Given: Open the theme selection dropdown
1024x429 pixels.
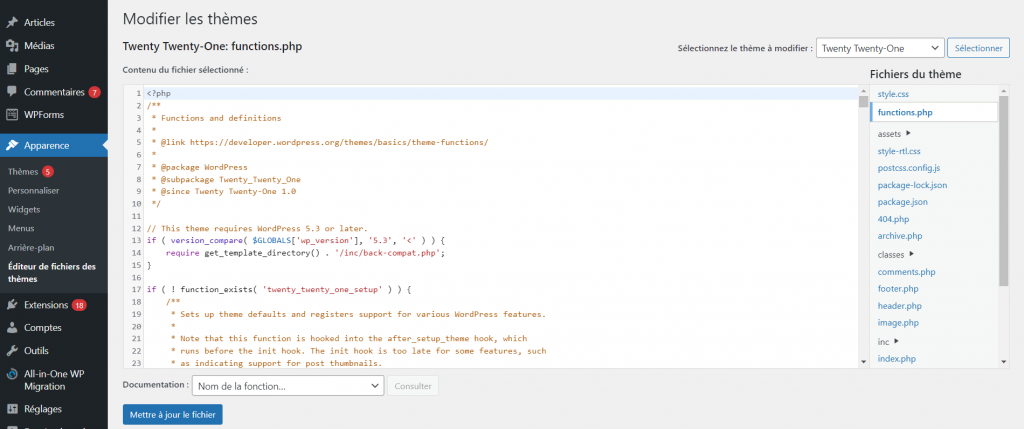Looking at the screenshot, I should (x=879, y=48).
